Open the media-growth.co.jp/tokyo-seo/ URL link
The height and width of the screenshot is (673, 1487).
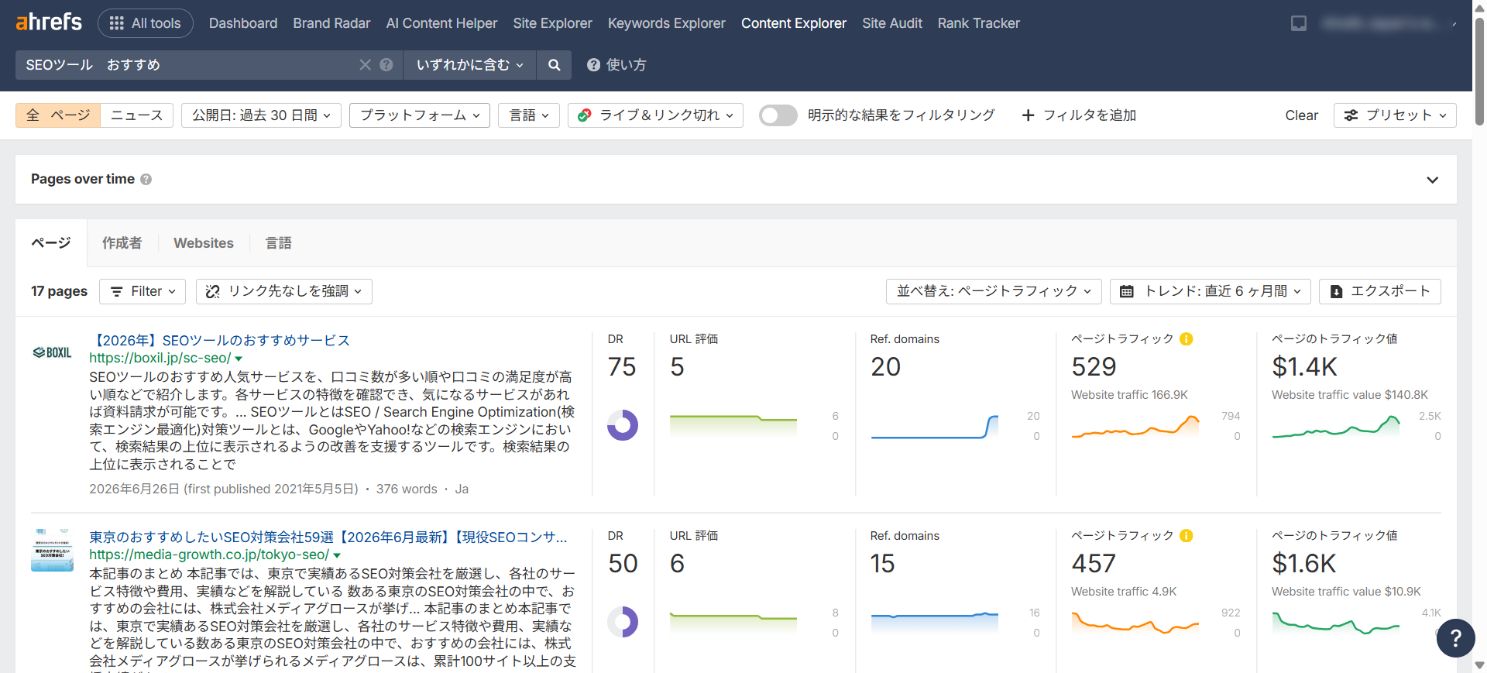tap(209, 554)
